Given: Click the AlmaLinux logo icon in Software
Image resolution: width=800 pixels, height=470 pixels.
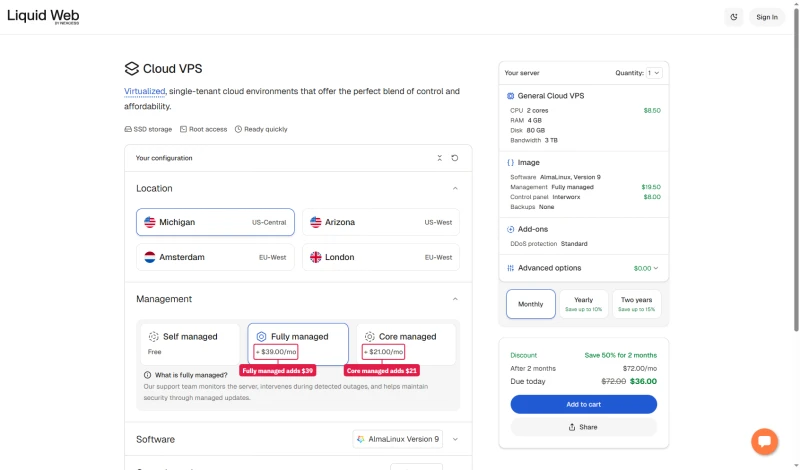Looking at the screenshot, I should pos(361,439).
